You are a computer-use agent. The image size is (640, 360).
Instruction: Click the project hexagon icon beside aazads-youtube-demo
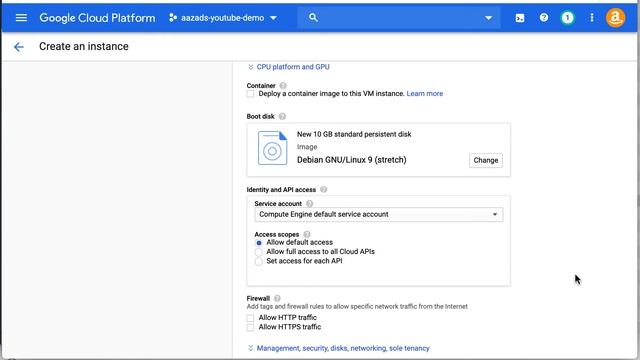173,18
